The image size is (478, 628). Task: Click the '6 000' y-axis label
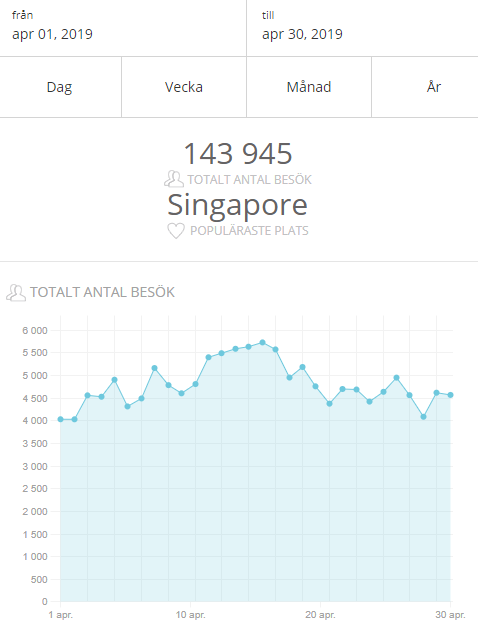coord(35,330)
